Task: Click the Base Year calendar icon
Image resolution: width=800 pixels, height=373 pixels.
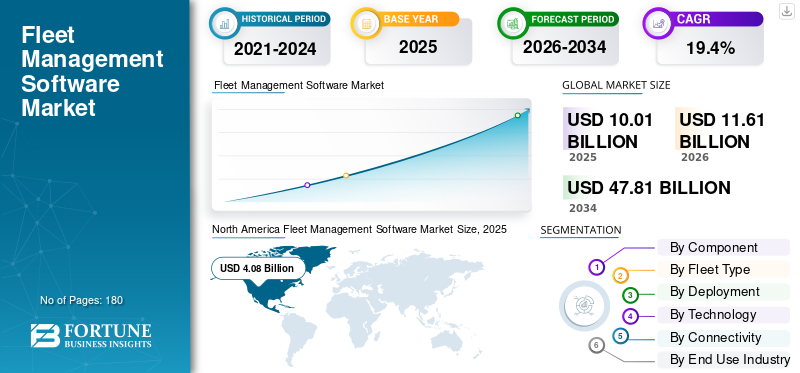Action: pos(366,23)
